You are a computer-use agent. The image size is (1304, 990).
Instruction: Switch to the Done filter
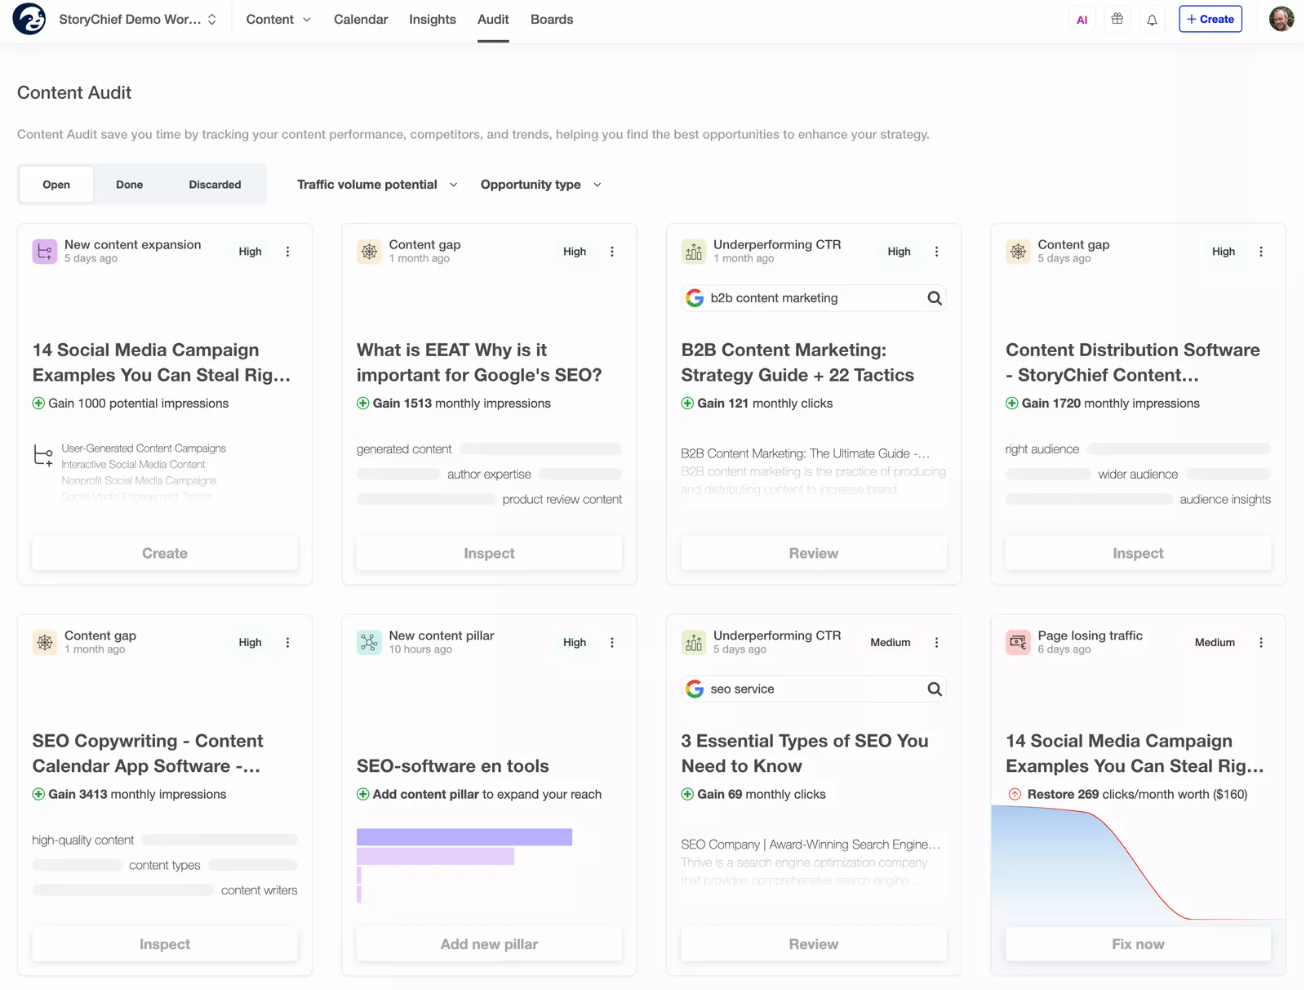coord(129,185)
